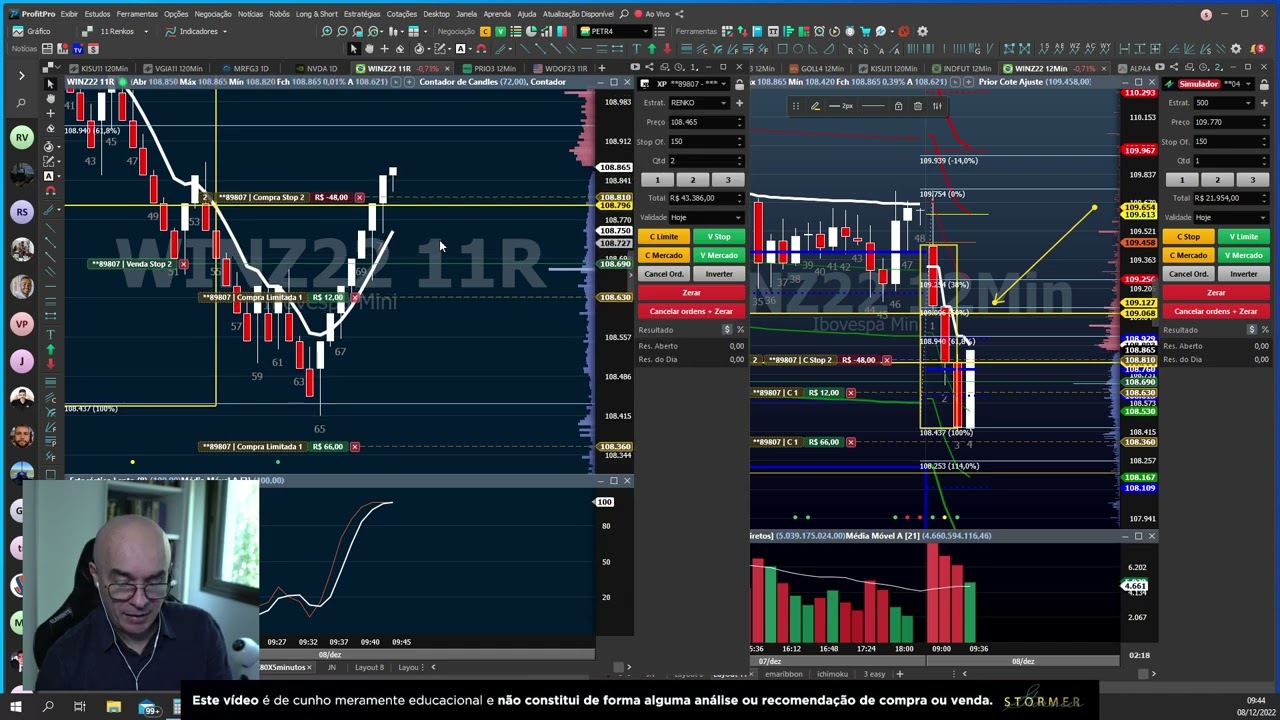Viewport: 1280px width, 720px height.
Task: Open the shopping cart icon in Ferramentas
Action: click(x=865, y=31)
